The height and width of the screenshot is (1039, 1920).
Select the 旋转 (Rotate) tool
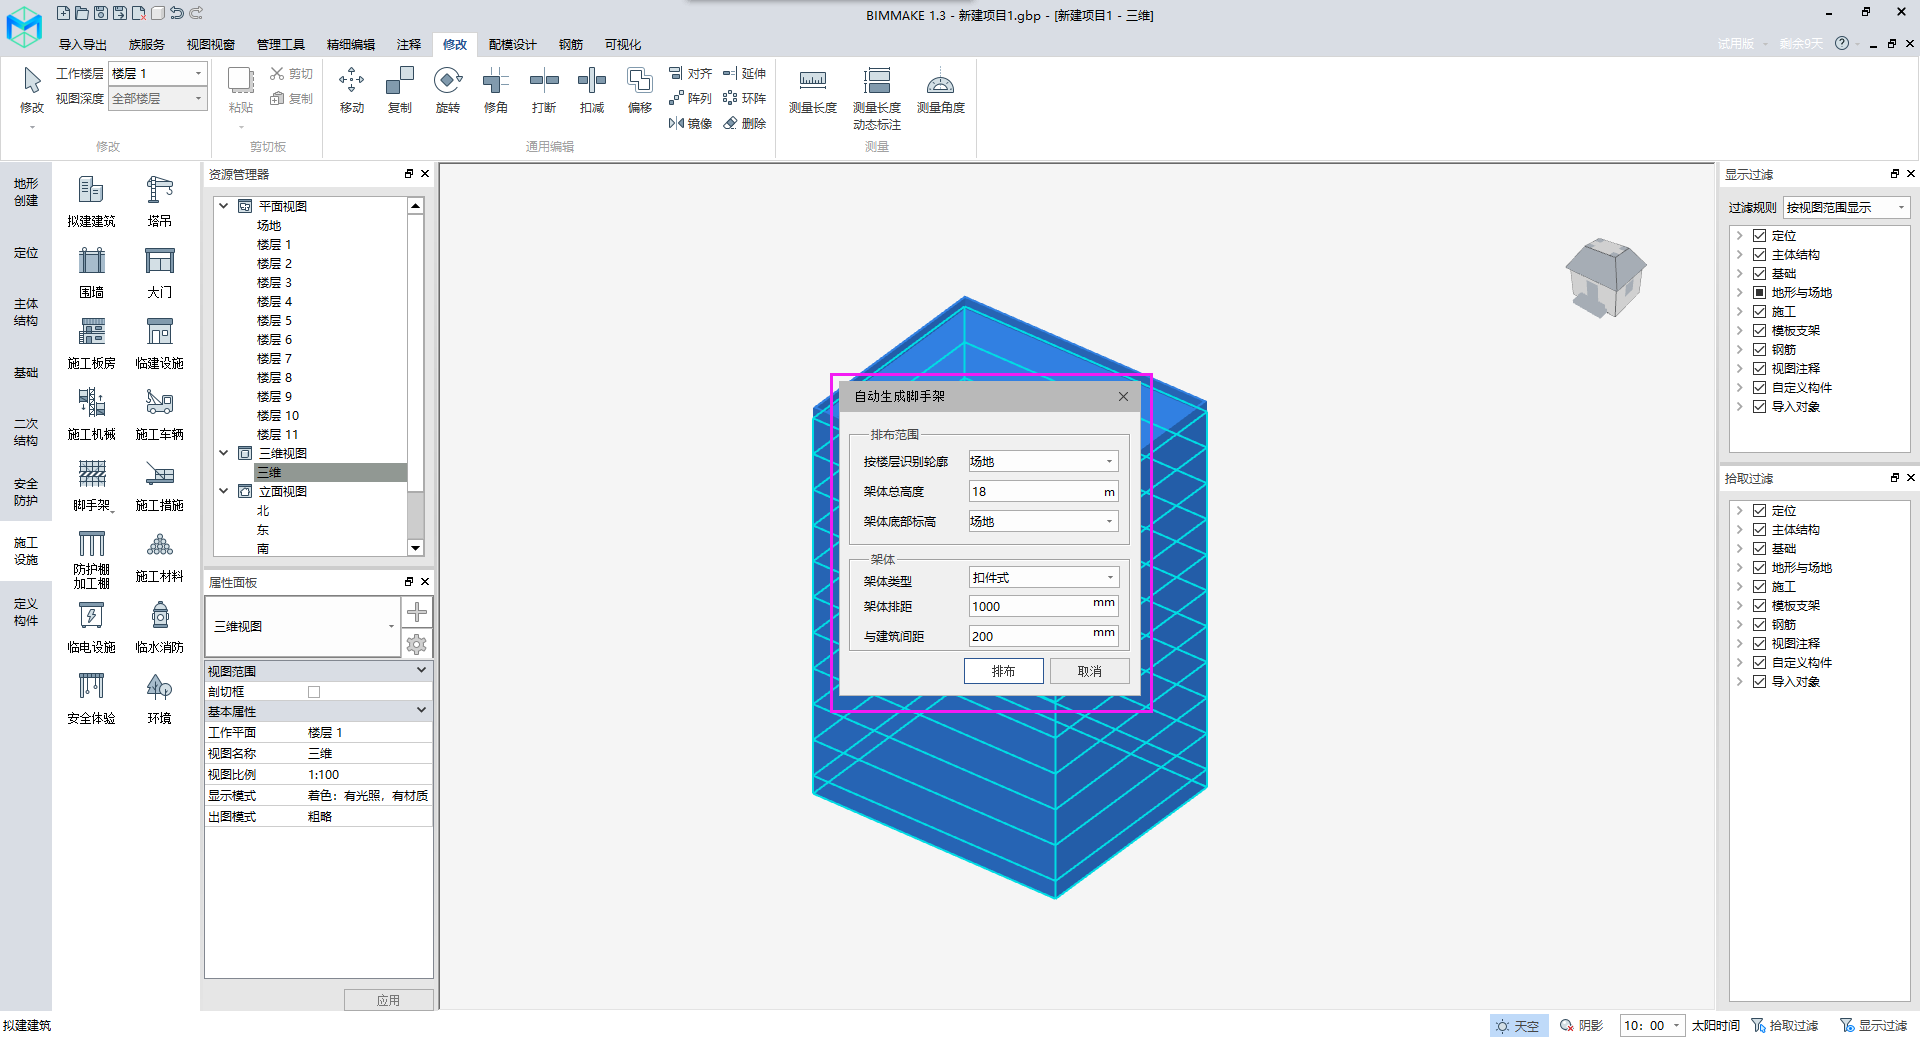coord(447,90)
